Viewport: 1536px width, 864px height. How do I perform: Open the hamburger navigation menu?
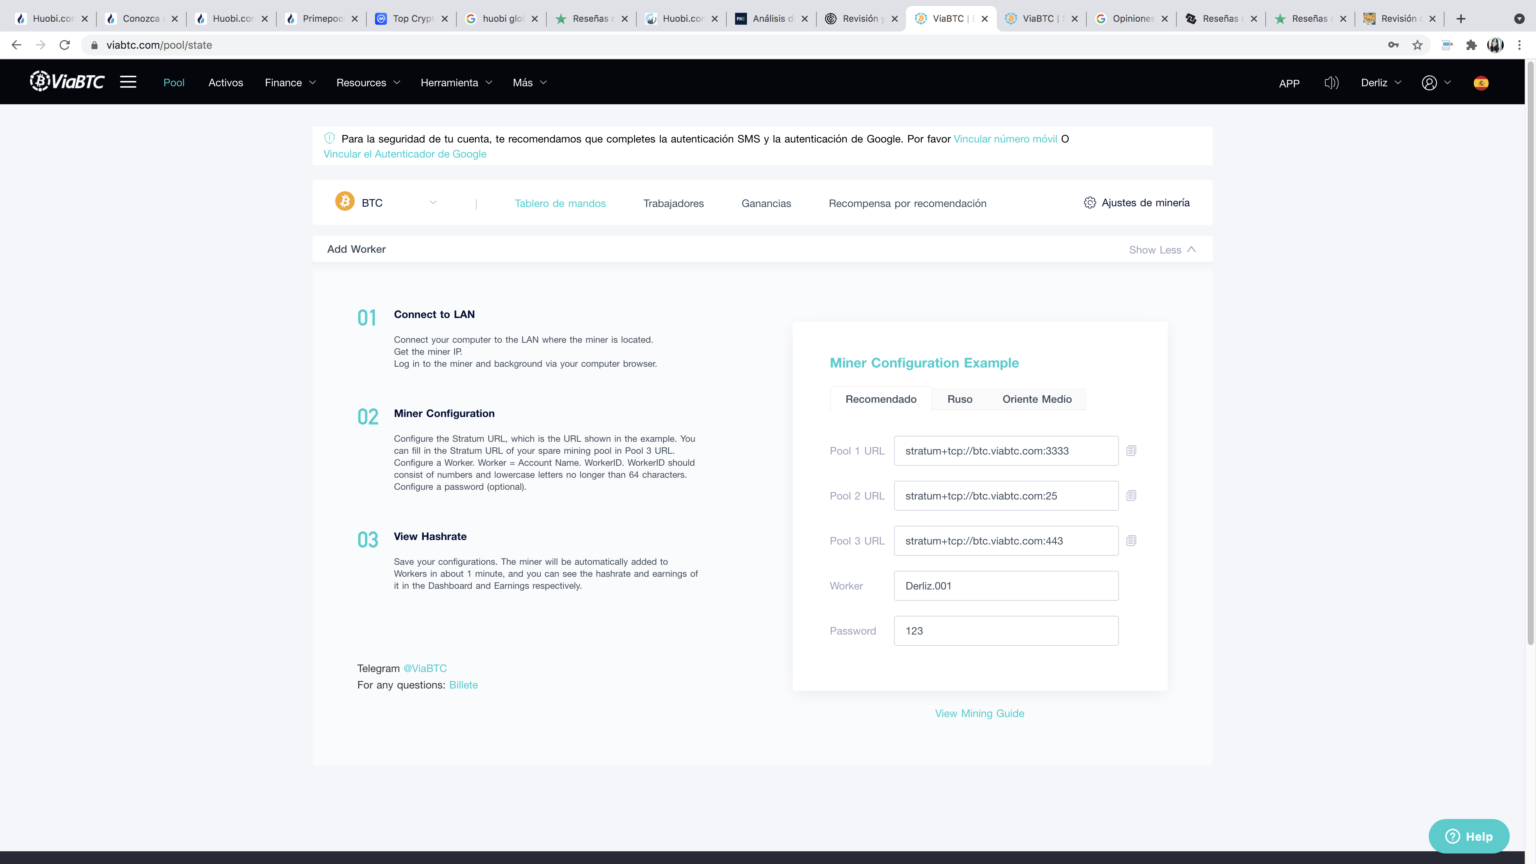coord(128,82)
